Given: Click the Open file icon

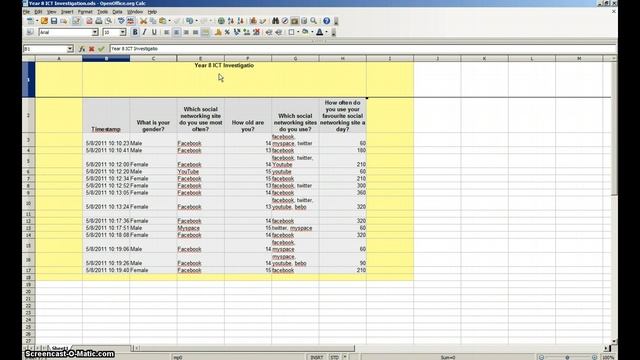Looking at the screenshot, I should [44, 21].
